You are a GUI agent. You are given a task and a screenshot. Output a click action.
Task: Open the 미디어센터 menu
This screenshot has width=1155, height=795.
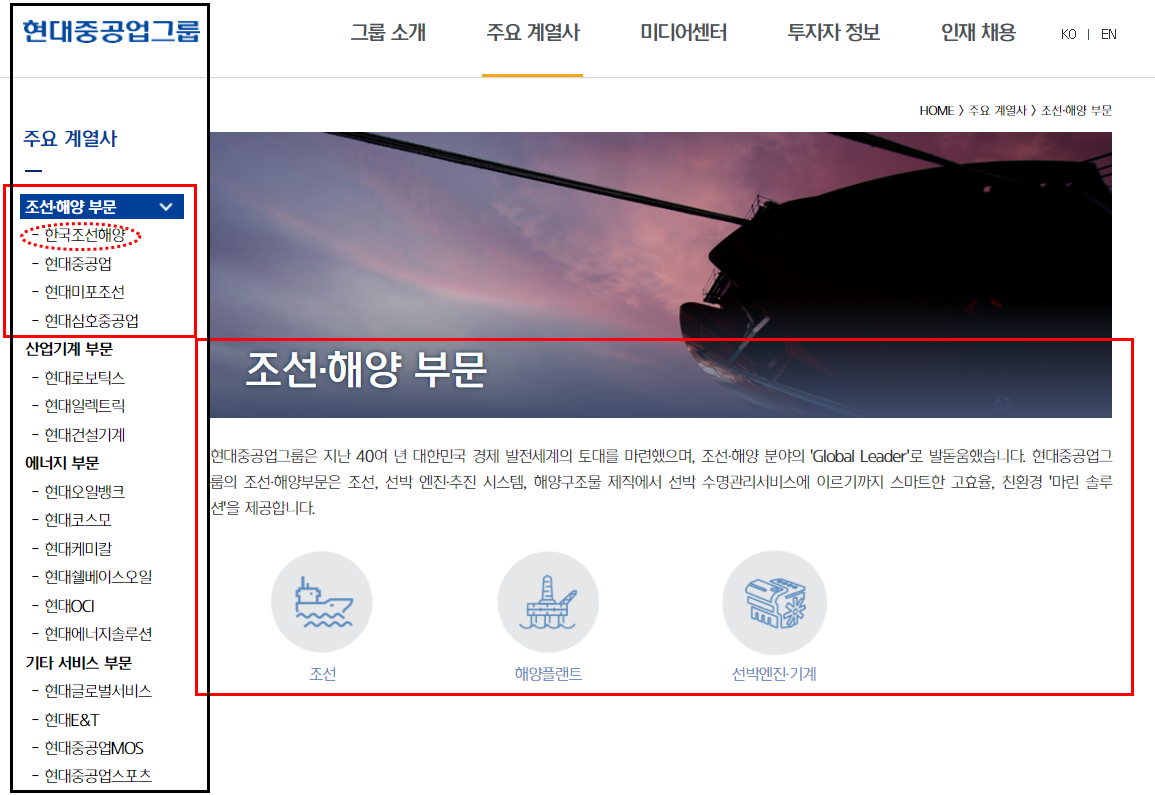tap(683, 32)
